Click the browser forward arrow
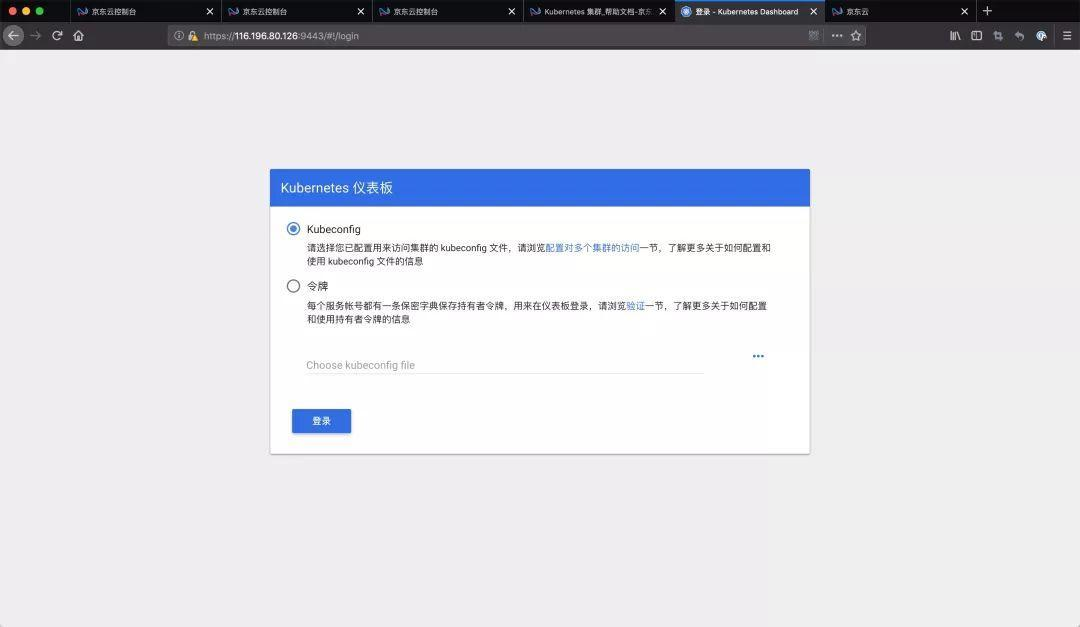 pyautogui.click(x=36, y=36)
